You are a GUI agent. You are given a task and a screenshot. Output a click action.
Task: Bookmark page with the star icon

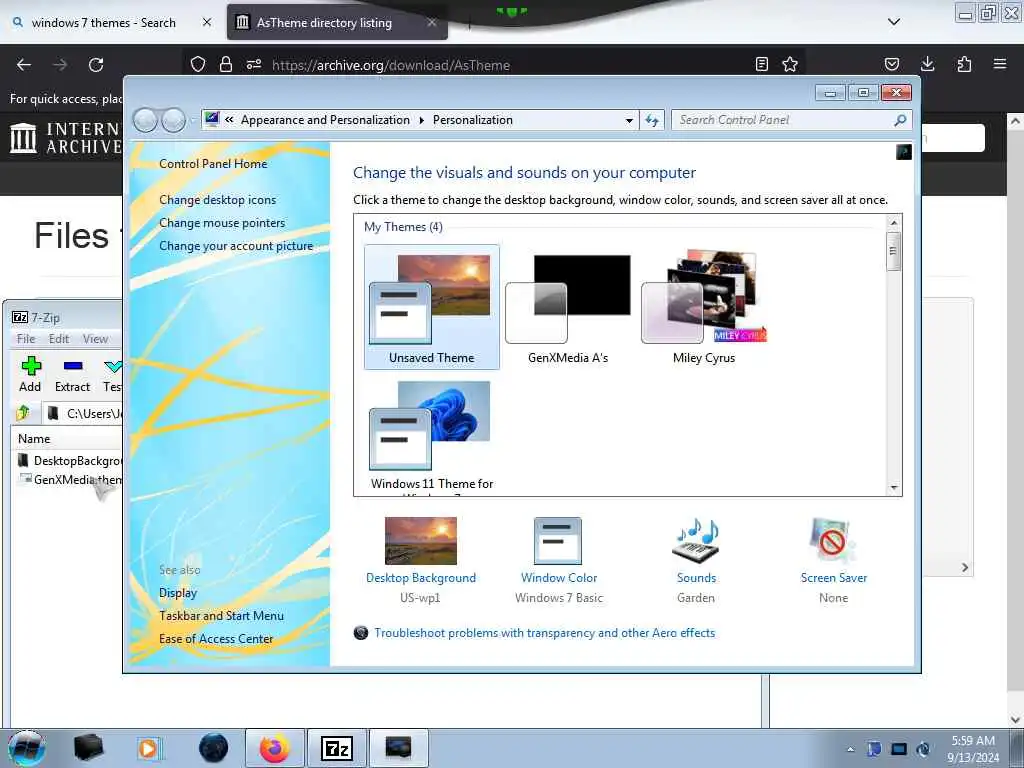click(790, 64)
